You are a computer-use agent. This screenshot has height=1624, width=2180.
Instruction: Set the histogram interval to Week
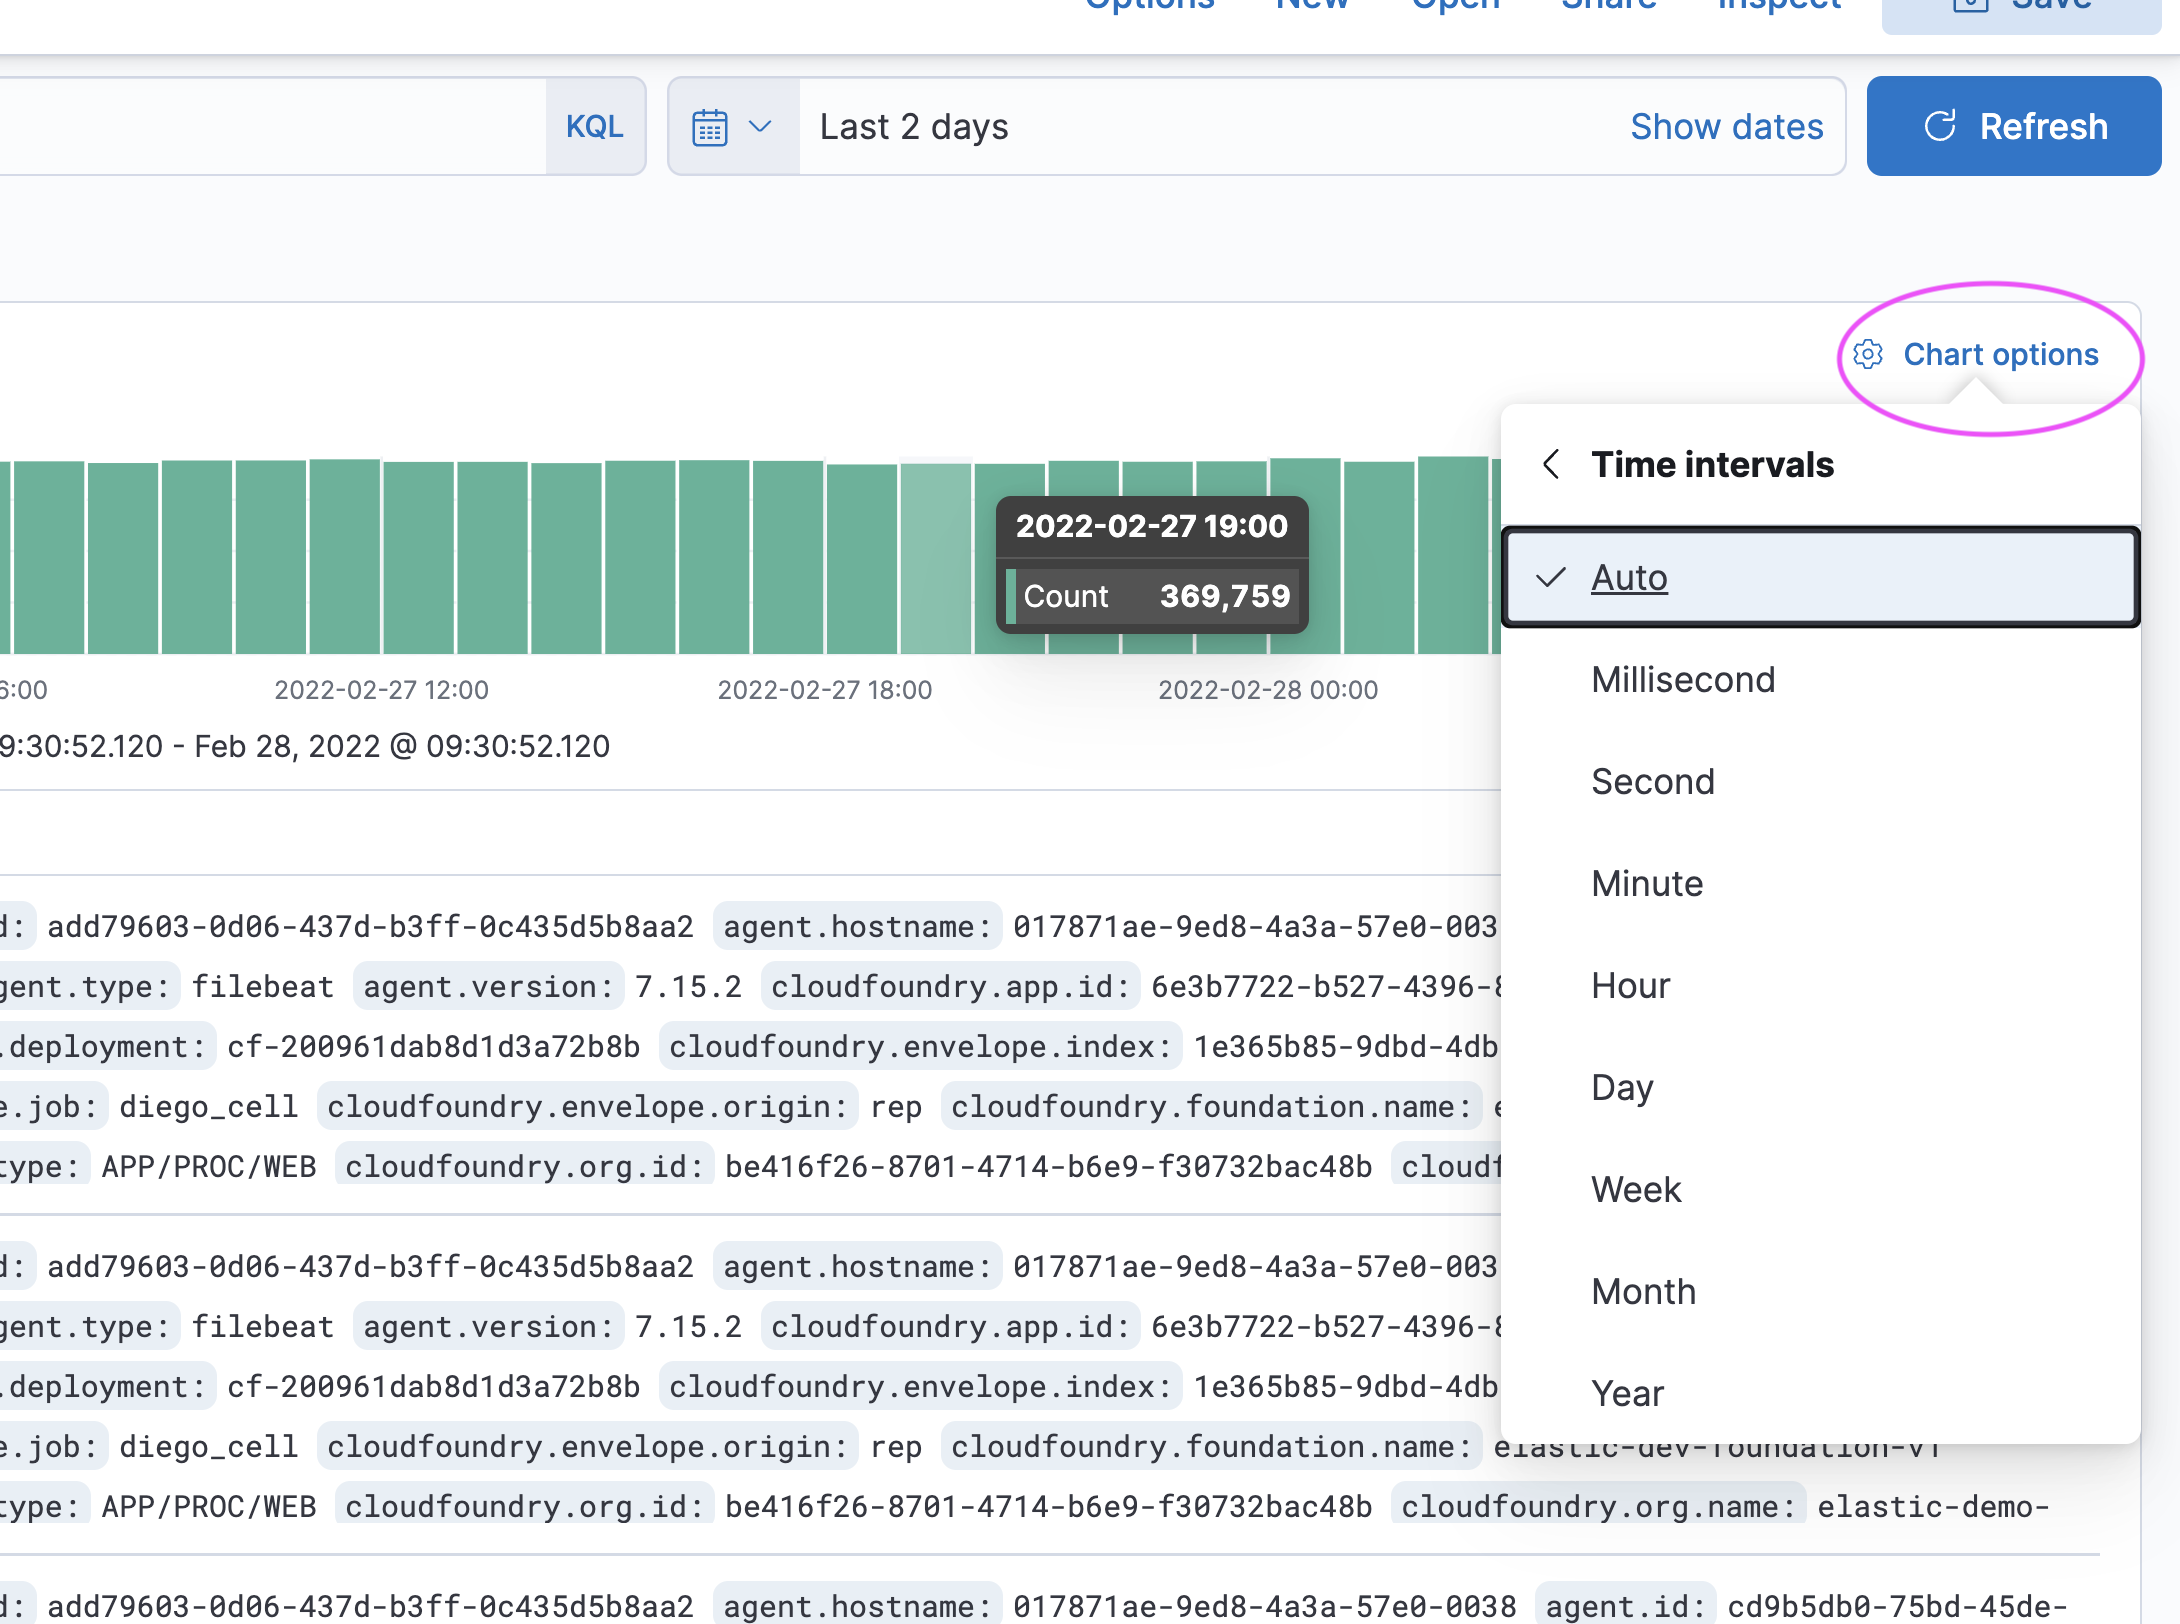(1636, 1189)
